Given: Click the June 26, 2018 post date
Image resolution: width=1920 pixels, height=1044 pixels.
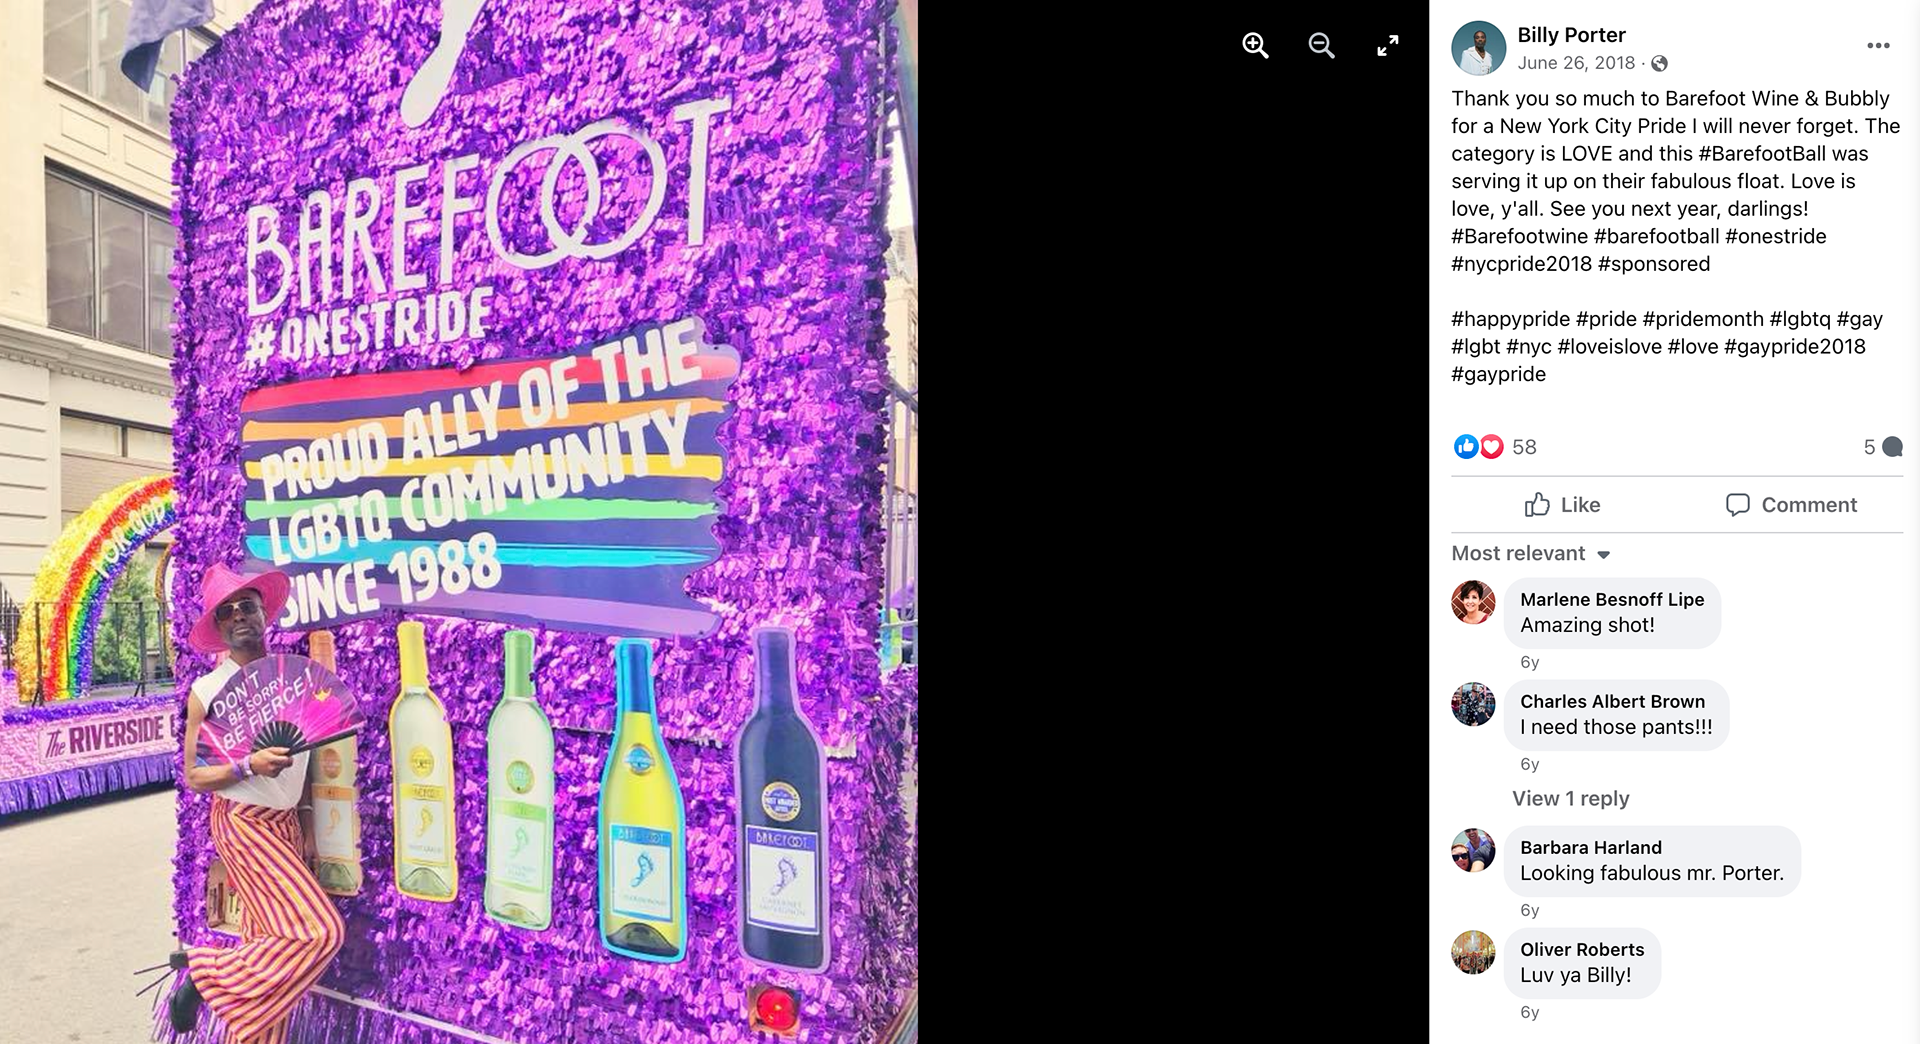Looking at the screenshot, I should [1576, 63].
